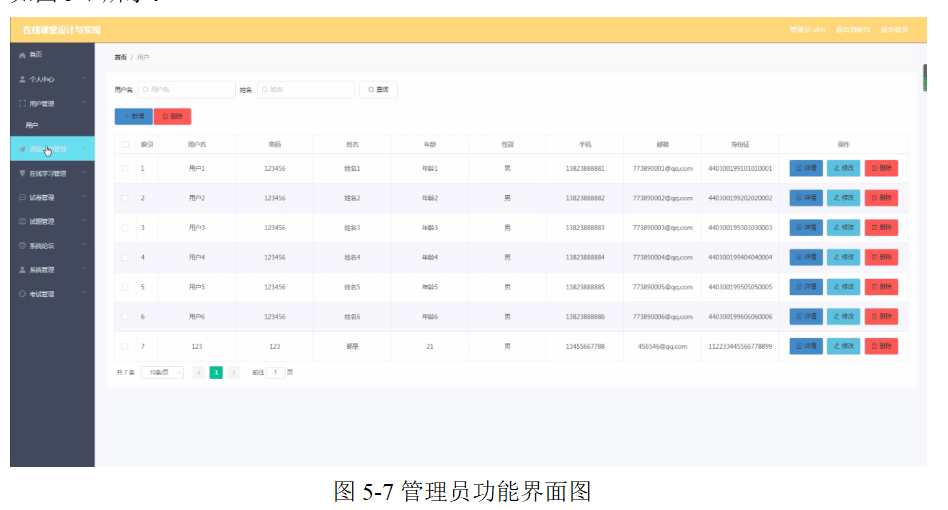Click ID cell 440300199101010001

[x=740, y=169]
